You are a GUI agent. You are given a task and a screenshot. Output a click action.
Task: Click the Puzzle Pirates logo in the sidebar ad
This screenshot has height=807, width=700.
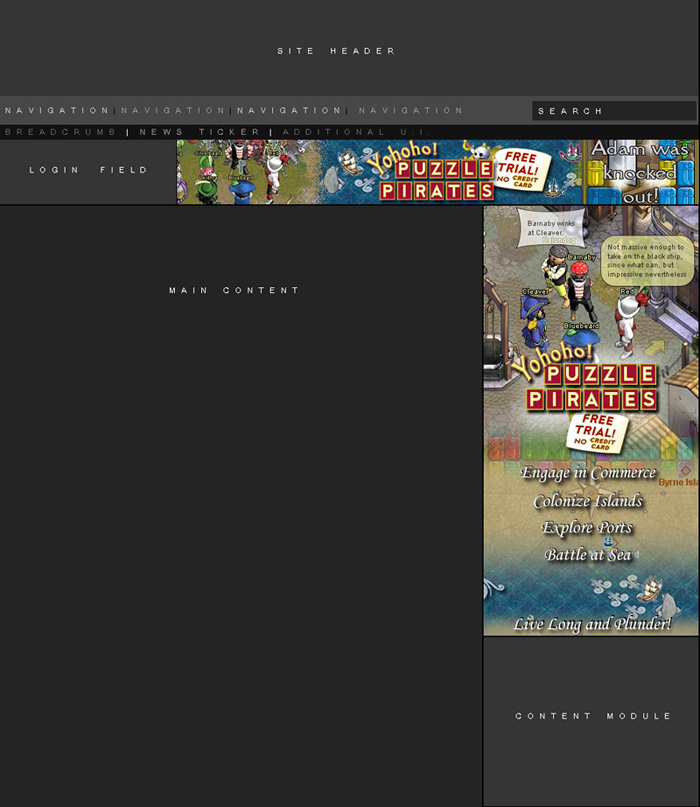587,380
